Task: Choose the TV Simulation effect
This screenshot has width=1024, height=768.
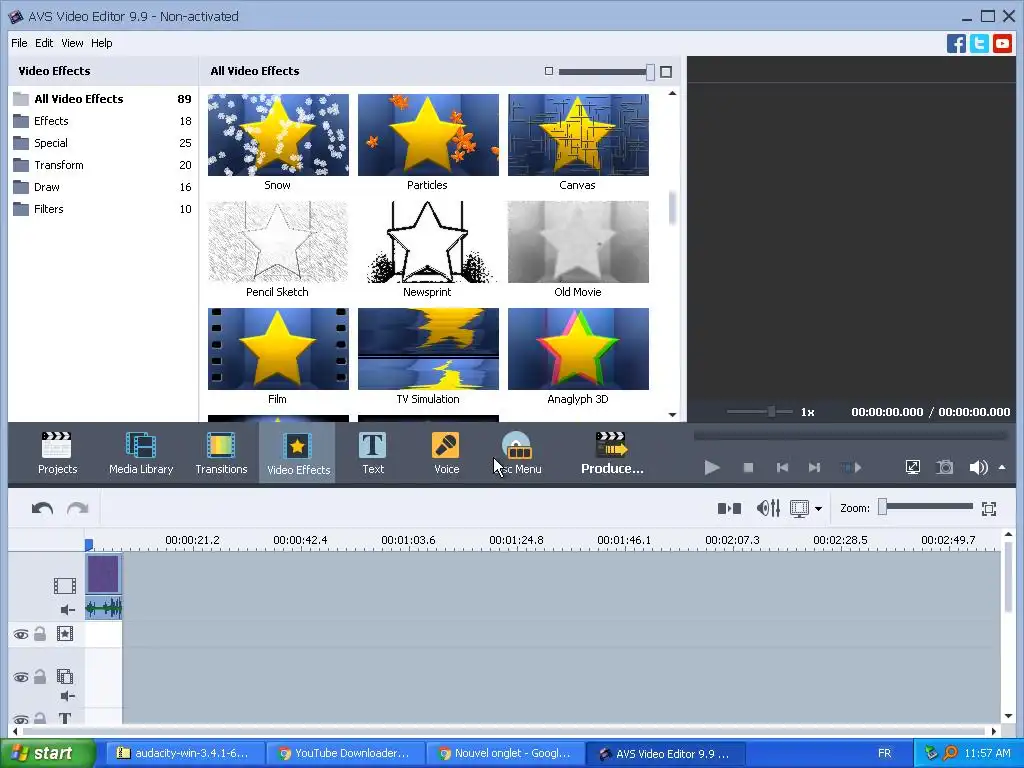Action: tap(428, 349)
